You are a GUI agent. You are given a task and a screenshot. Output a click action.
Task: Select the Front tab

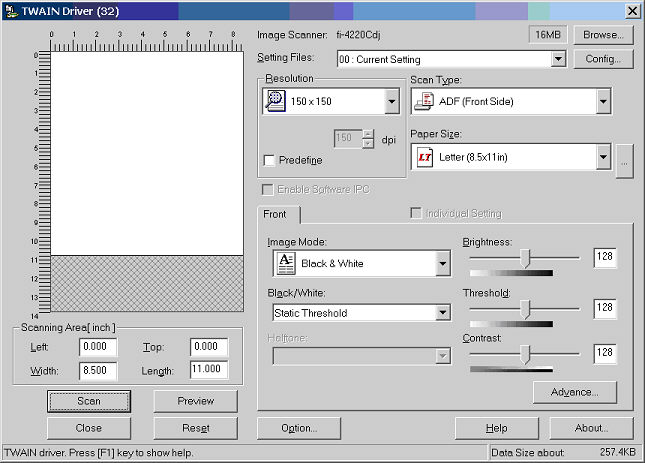[275, 214]
